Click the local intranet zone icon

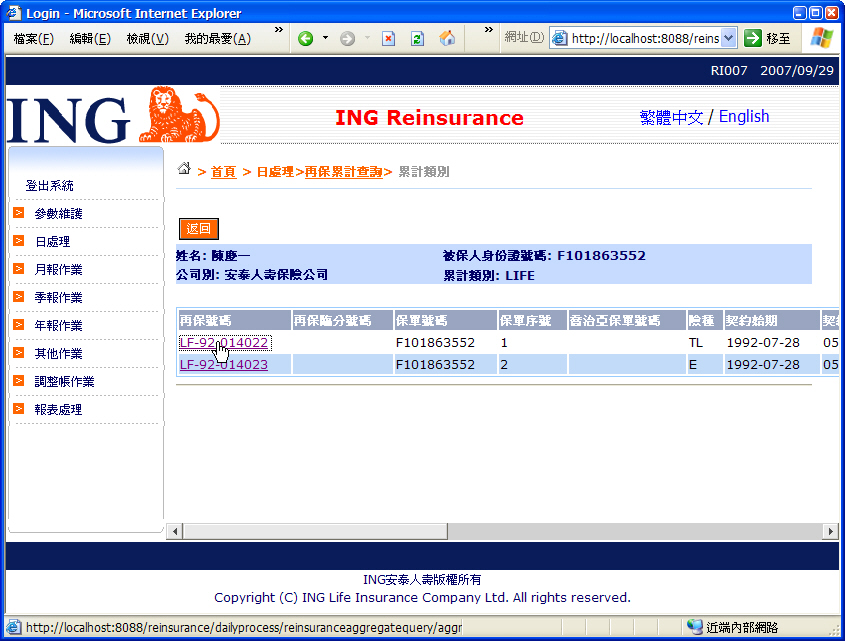click(695, 627)
